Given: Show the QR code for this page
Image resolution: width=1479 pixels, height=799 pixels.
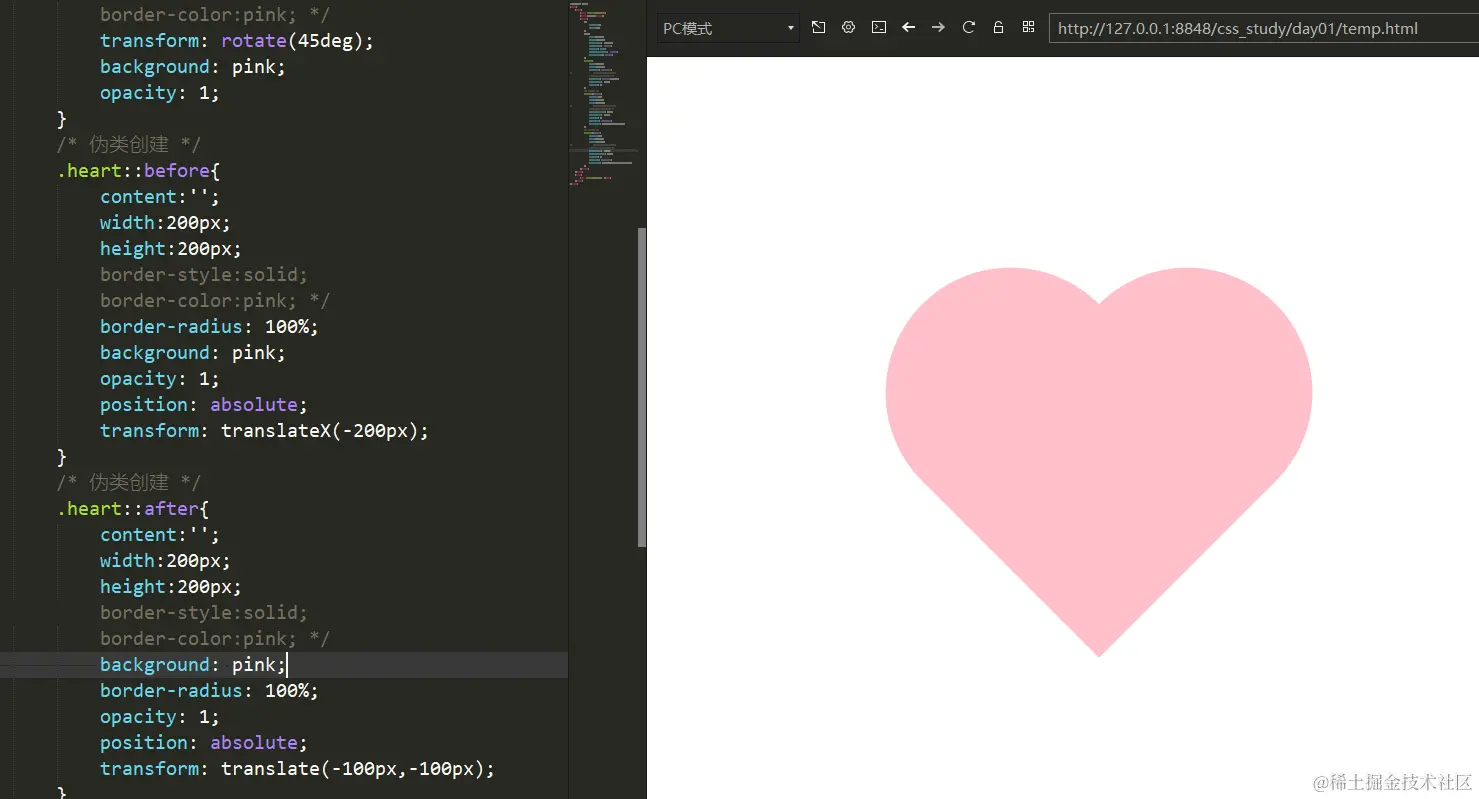Looking at the screenshot, I should coord(1028,28).
